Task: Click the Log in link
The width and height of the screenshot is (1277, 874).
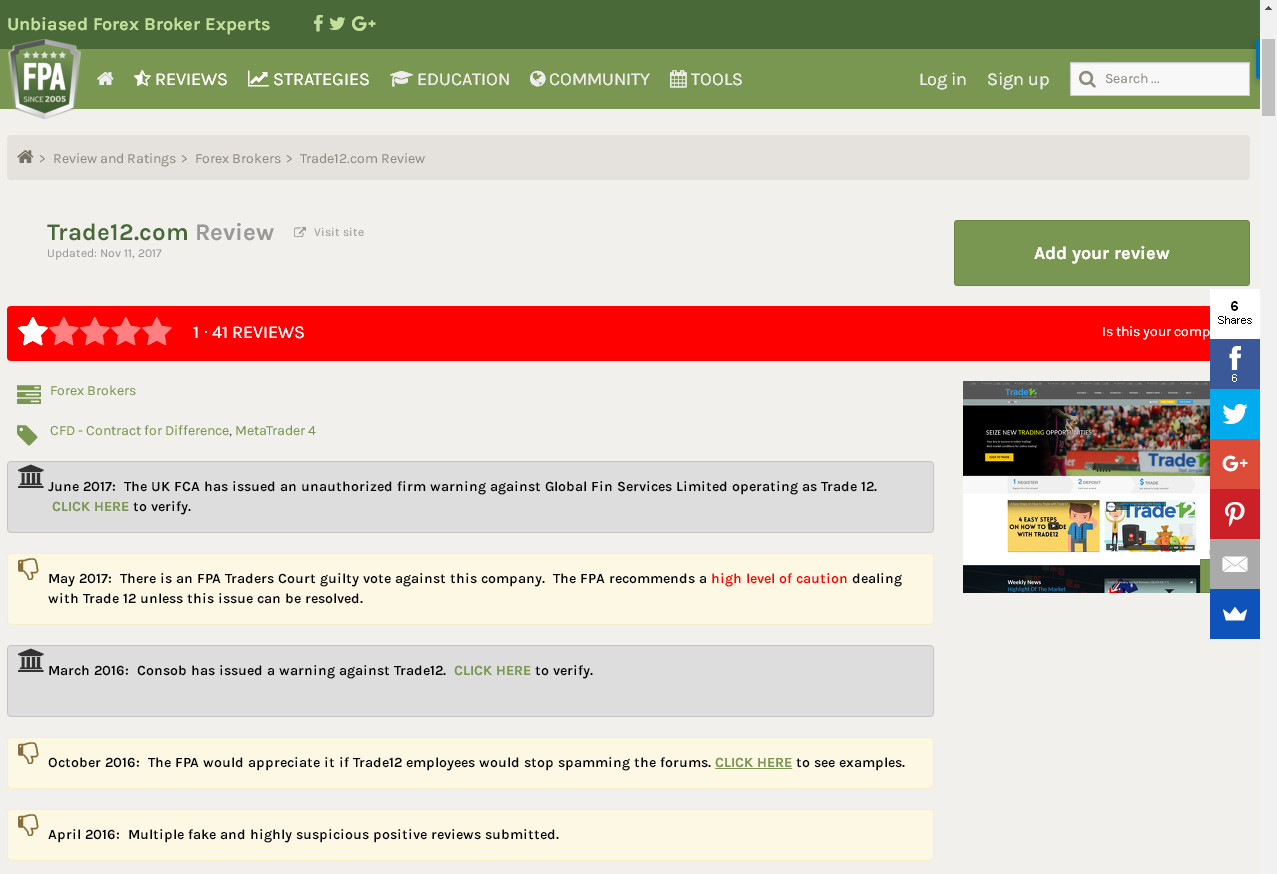Action: (x=942, y=79)
